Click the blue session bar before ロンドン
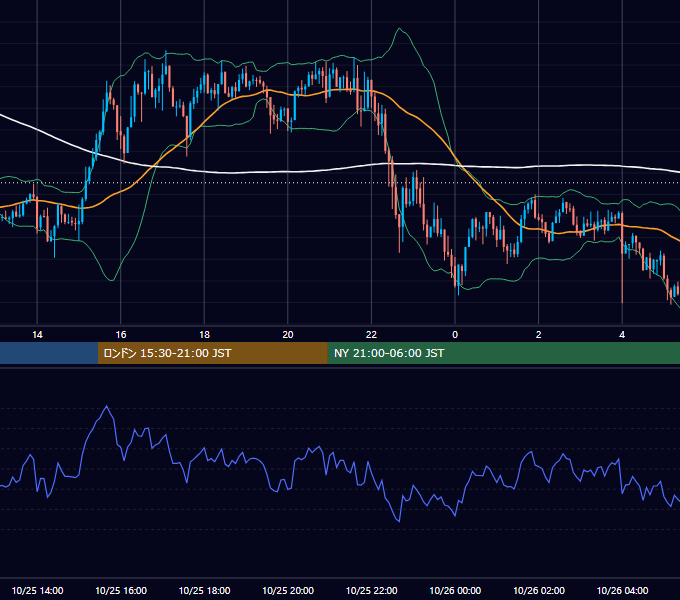 tap(49, 353)
